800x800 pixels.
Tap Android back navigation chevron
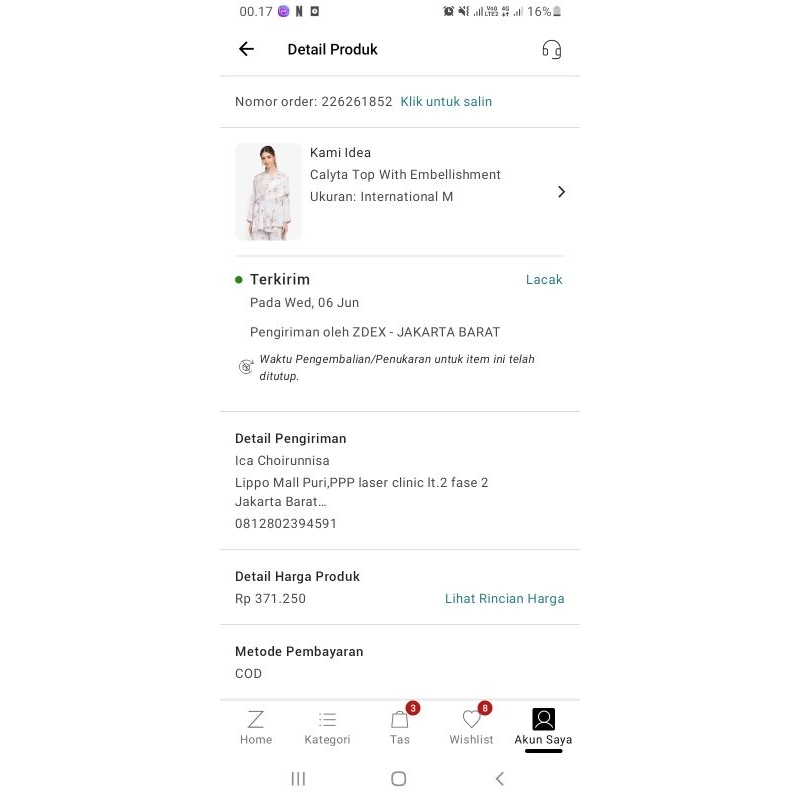click(x=499, y=779)
